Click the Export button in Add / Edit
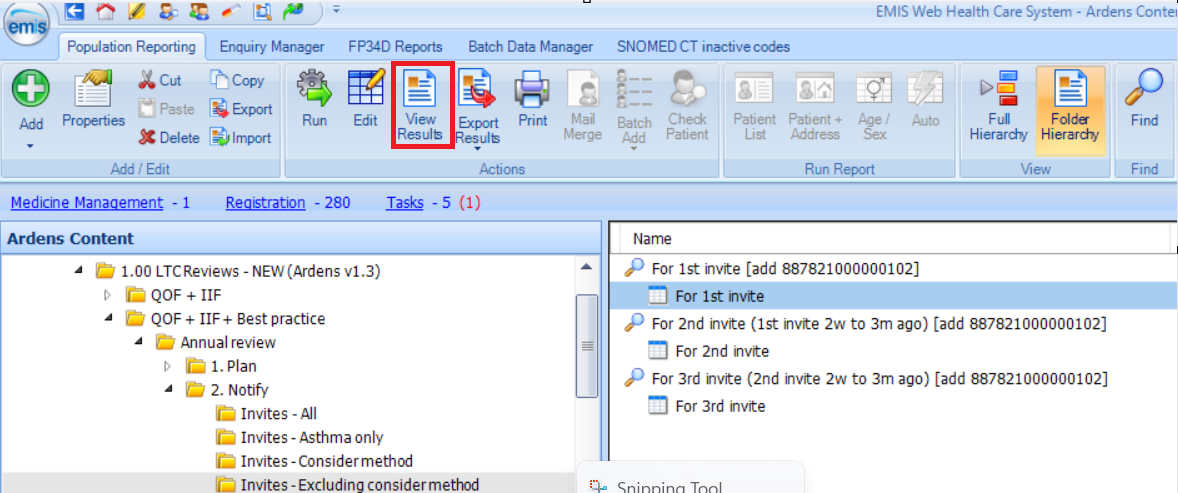This screenshot has height=493, width=1178. (x=241, y=109)
